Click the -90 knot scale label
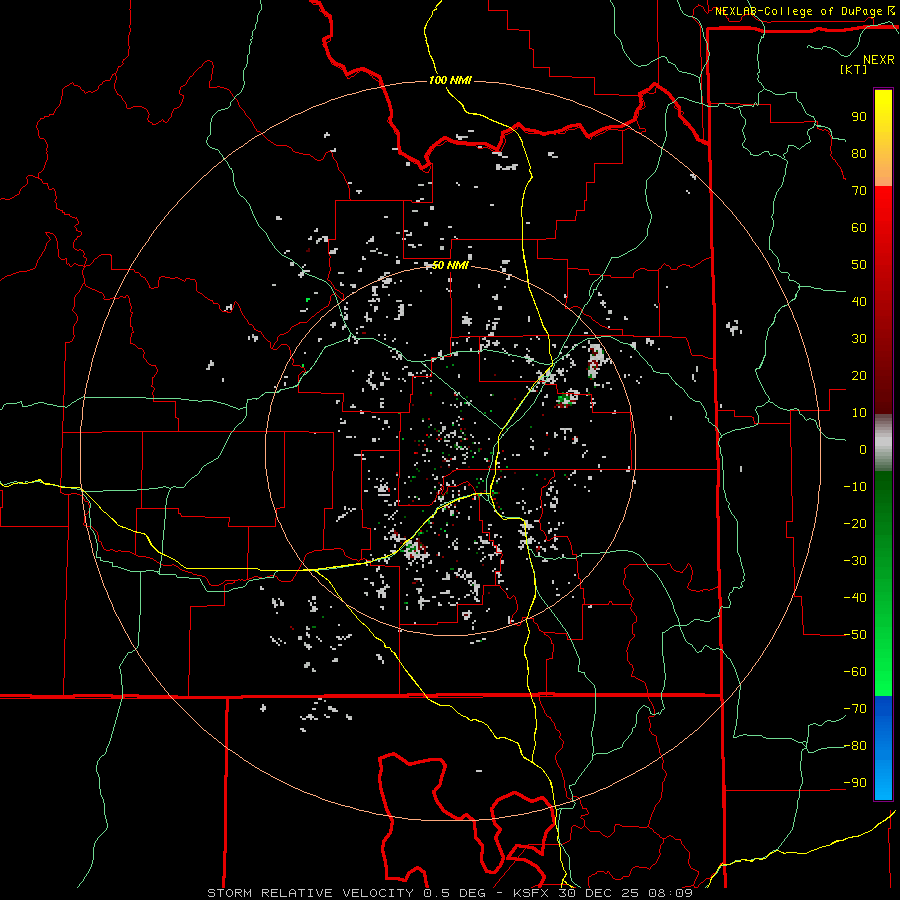 tap(855, 783)
